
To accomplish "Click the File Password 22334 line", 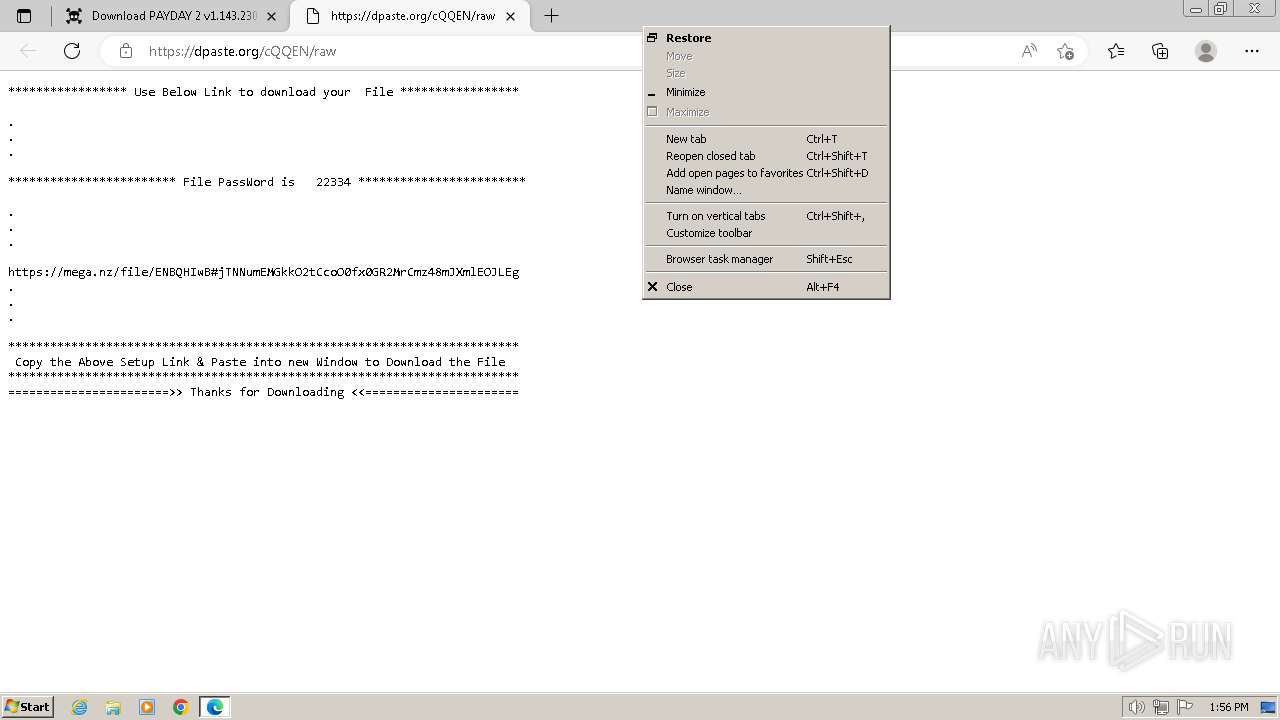I will click(267, 182).
